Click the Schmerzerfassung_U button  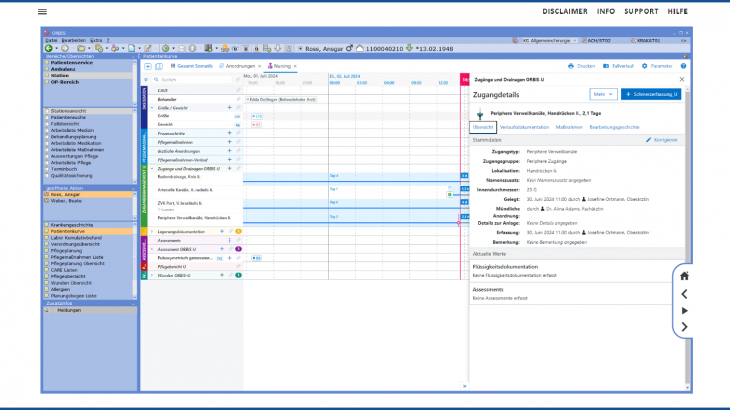point(652,94)
